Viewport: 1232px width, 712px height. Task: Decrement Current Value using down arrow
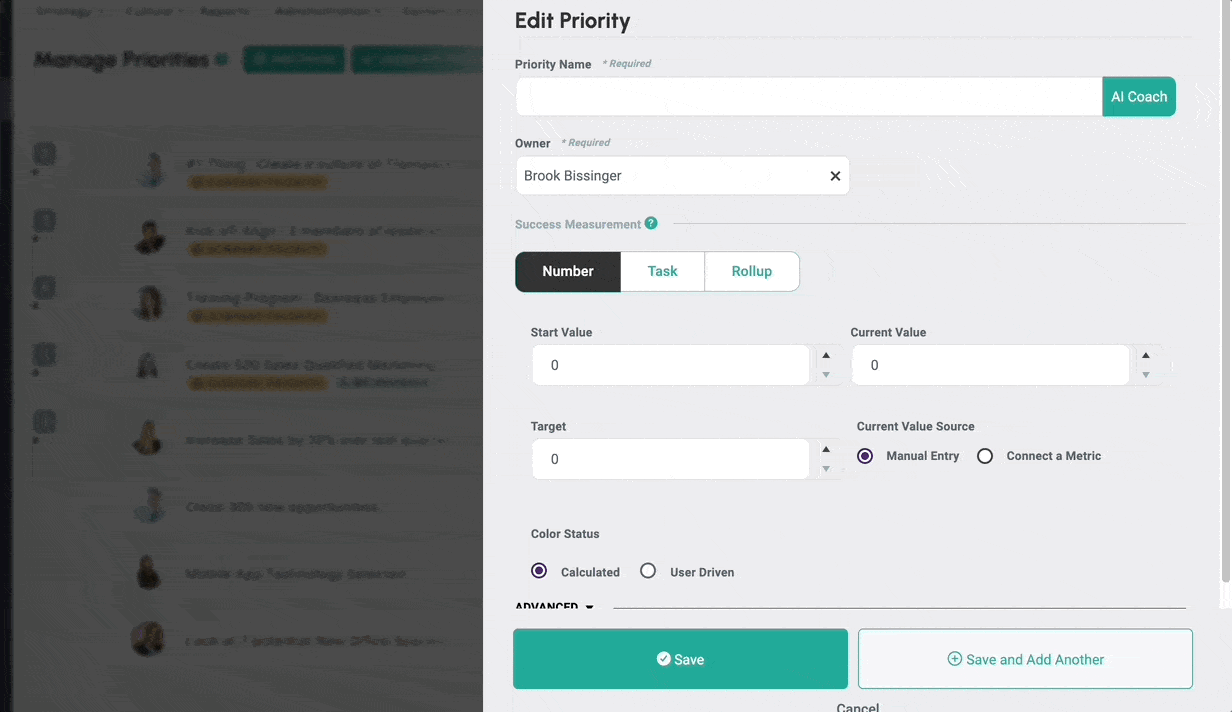(1146, 375)
